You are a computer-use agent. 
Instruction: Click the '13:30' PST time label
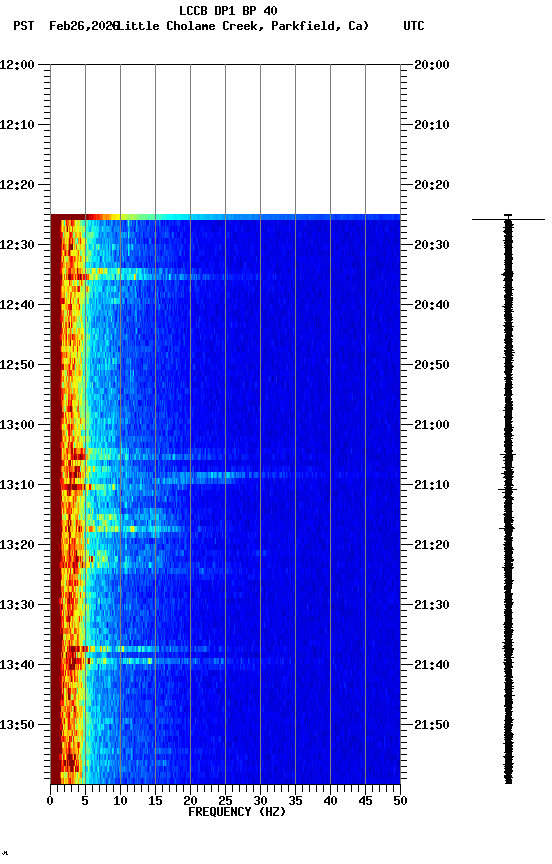pyautogui.click(x=17, y=605)
